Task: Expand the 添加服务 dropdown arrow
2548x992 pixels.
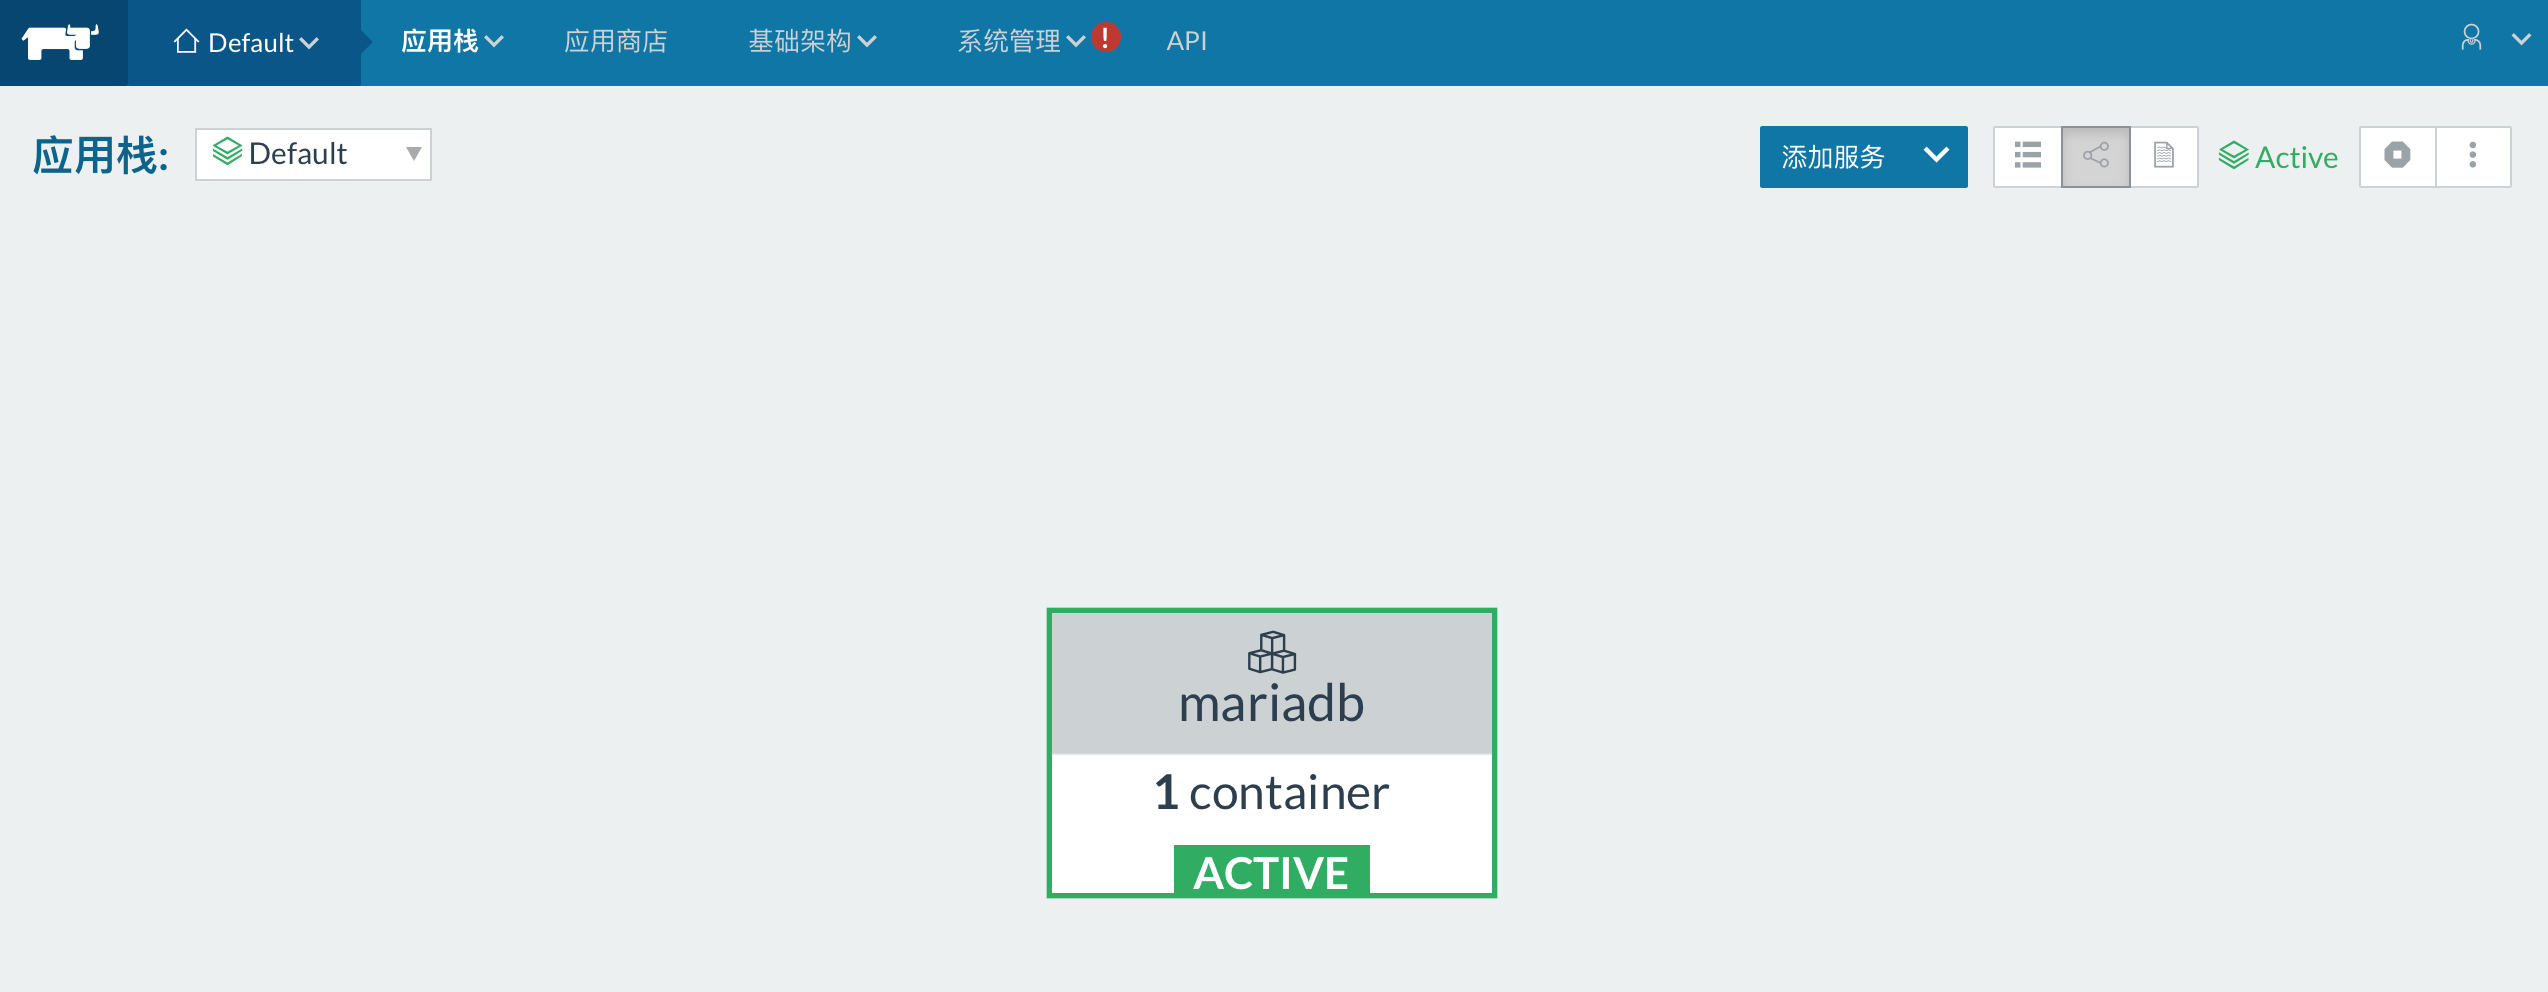Action: click(1936, 156)
